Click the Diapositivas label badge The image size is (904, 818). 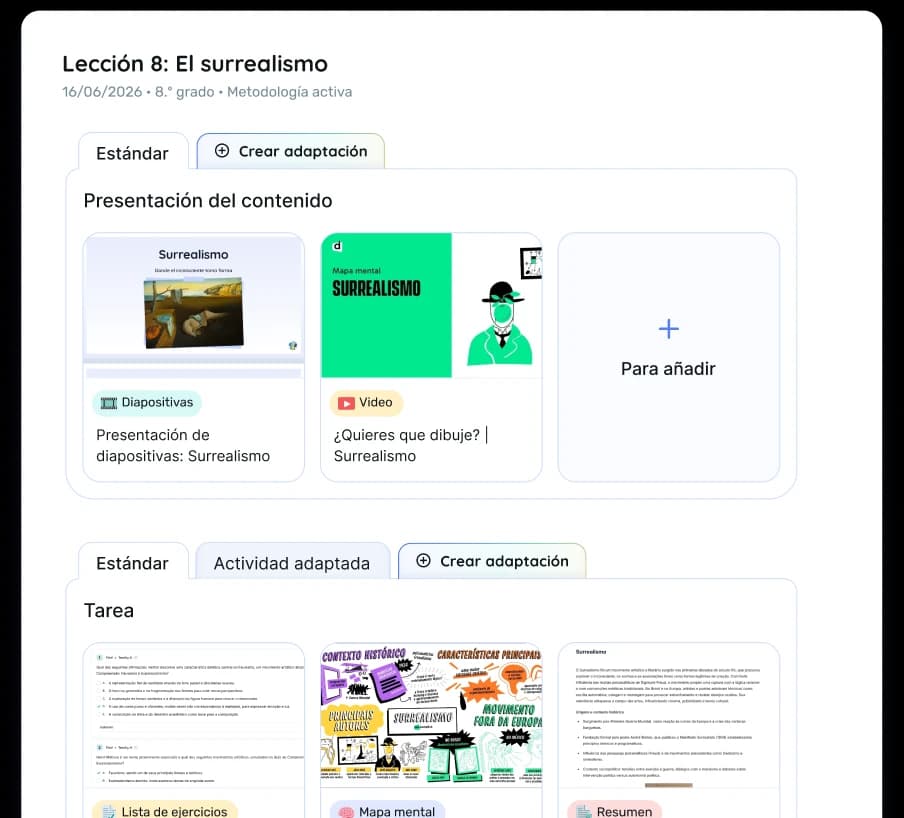click(x=147, y=402)
